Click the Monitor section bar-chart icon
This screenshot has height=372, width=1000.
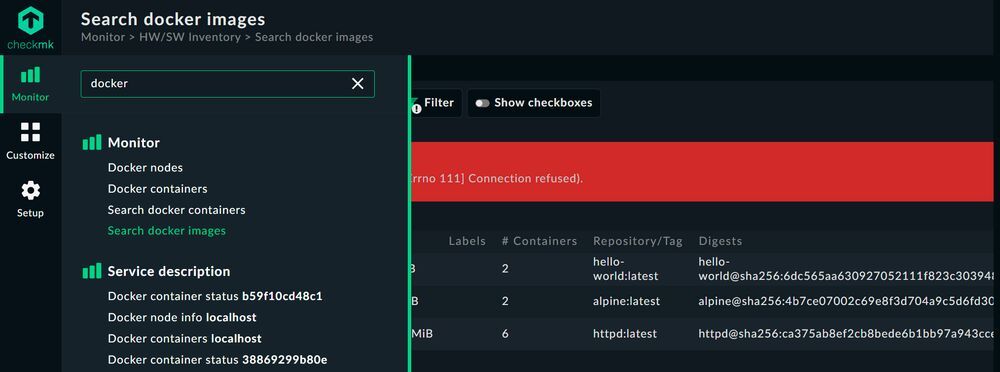[x=92, y=142]
